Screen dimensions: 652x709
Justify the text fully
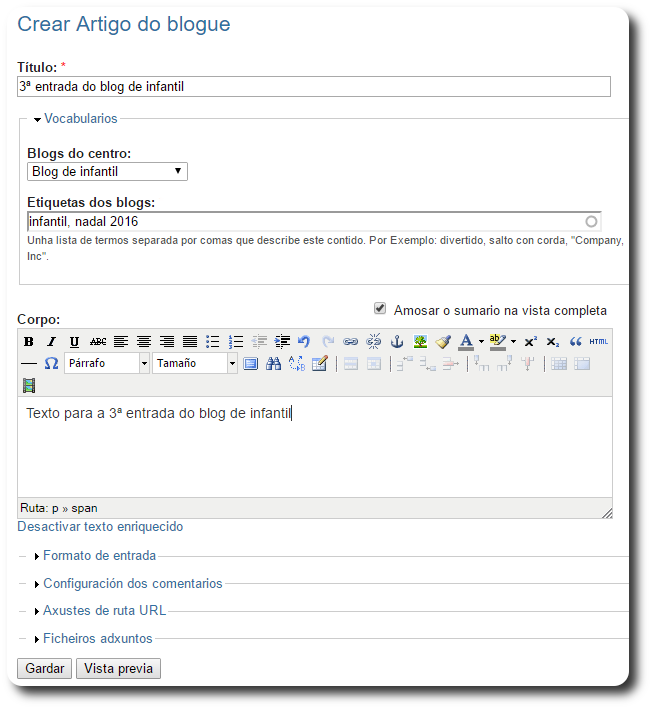(x=190, y=341)
